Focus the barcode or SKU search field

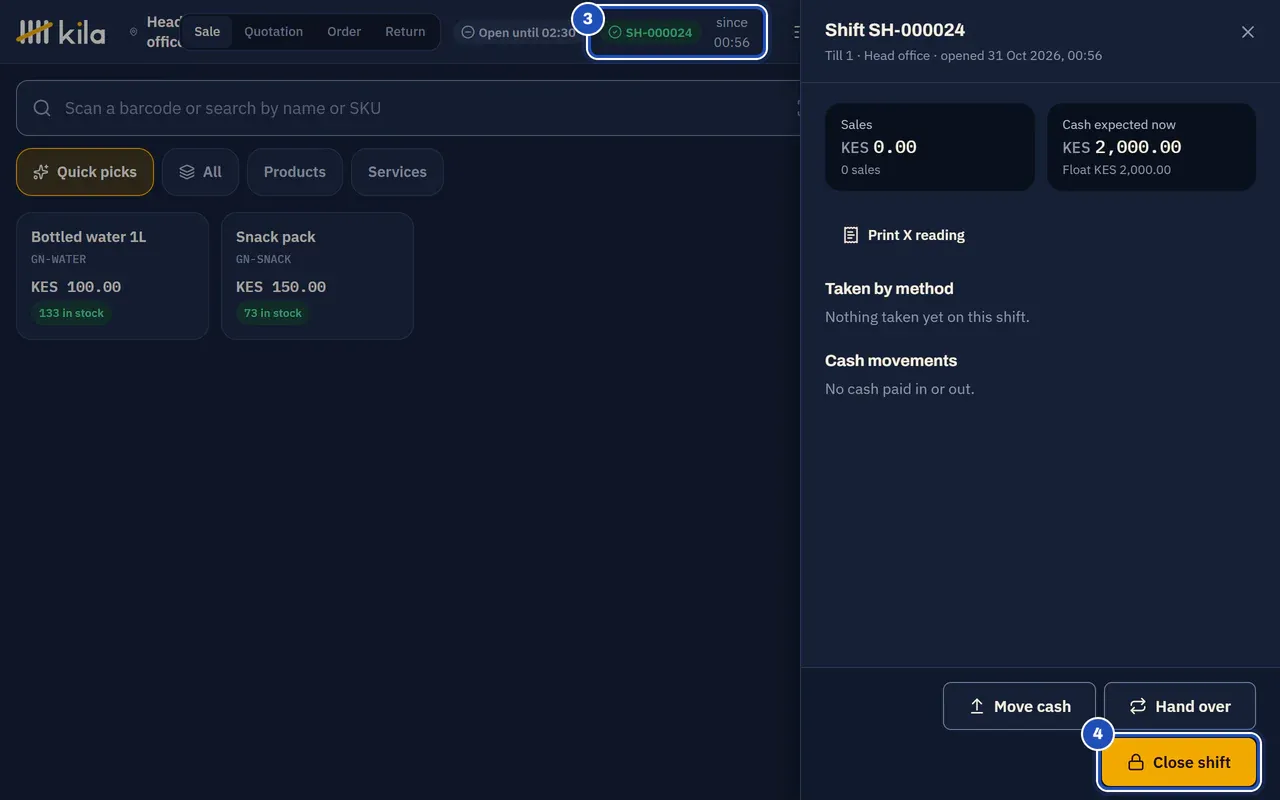[x=408, y=108]
